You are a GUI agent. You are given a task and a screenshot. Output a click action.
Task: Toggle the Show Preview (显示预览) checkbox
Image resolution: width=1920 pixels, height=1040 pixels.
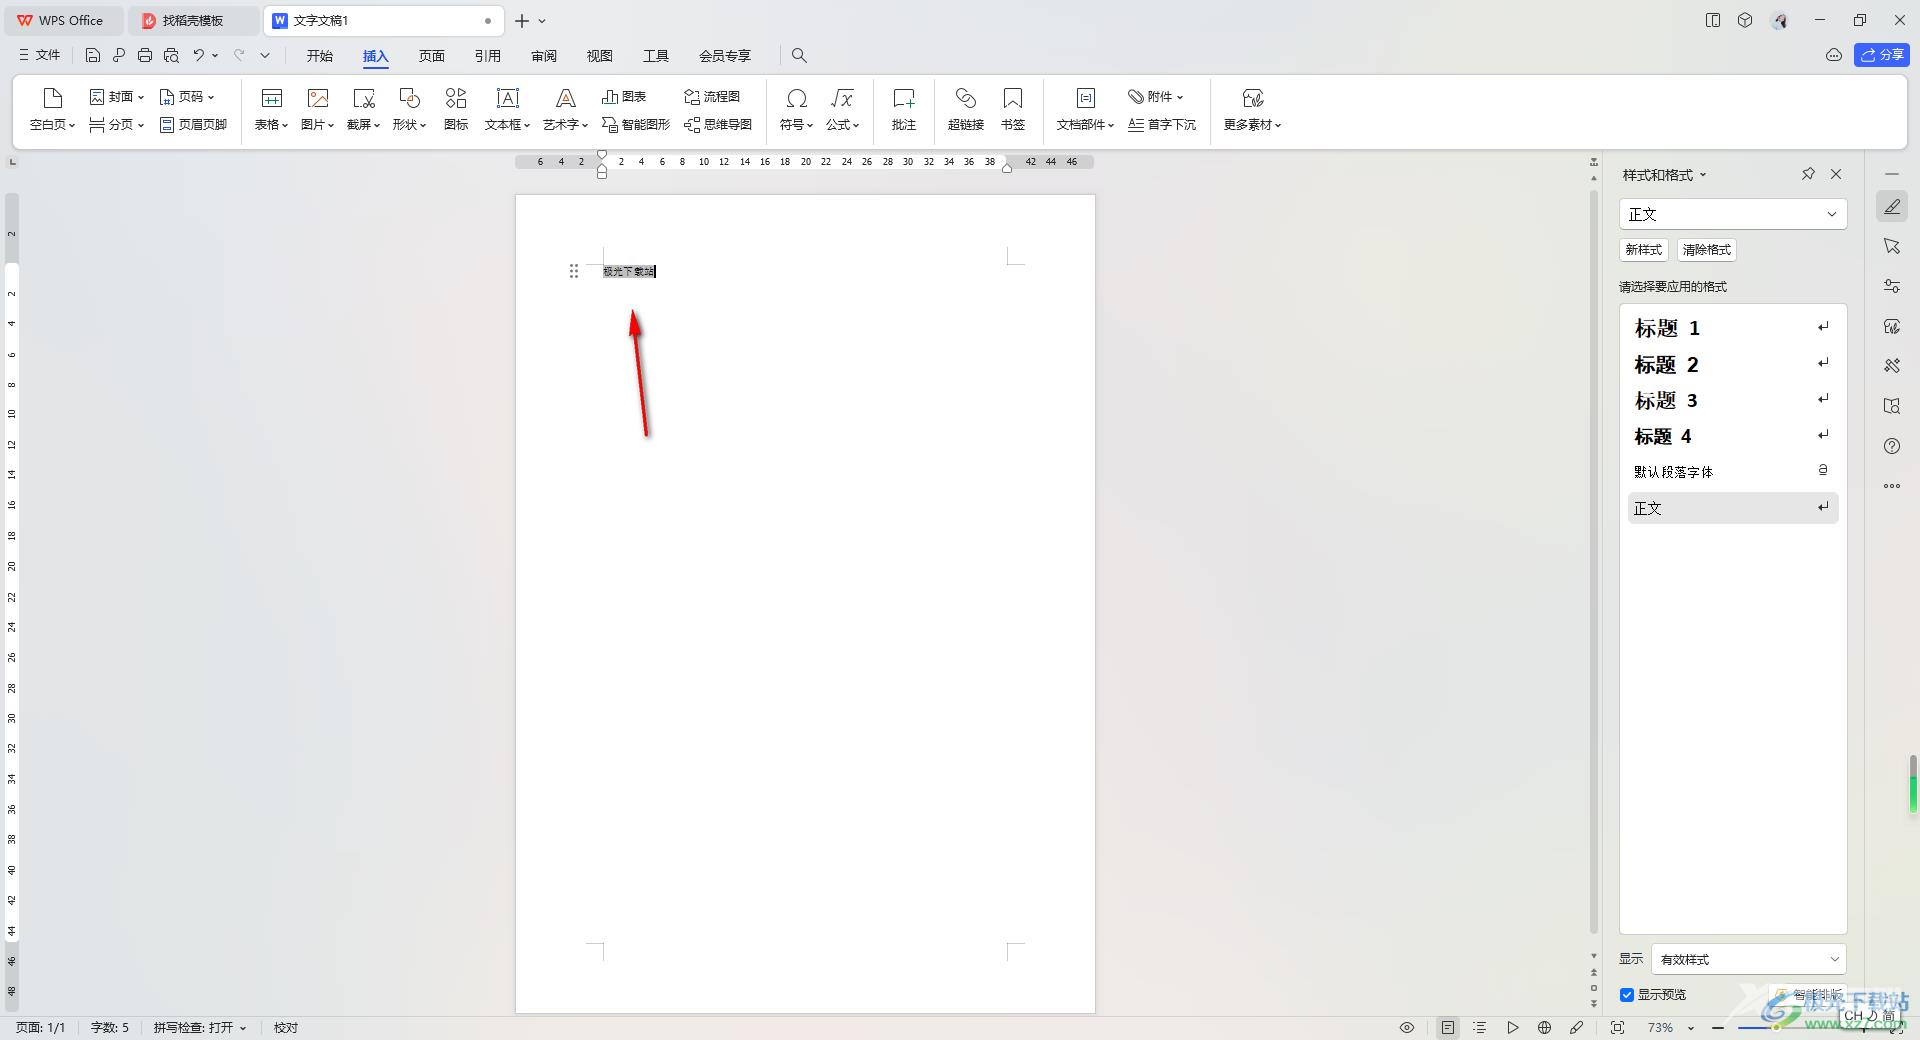1627,995
